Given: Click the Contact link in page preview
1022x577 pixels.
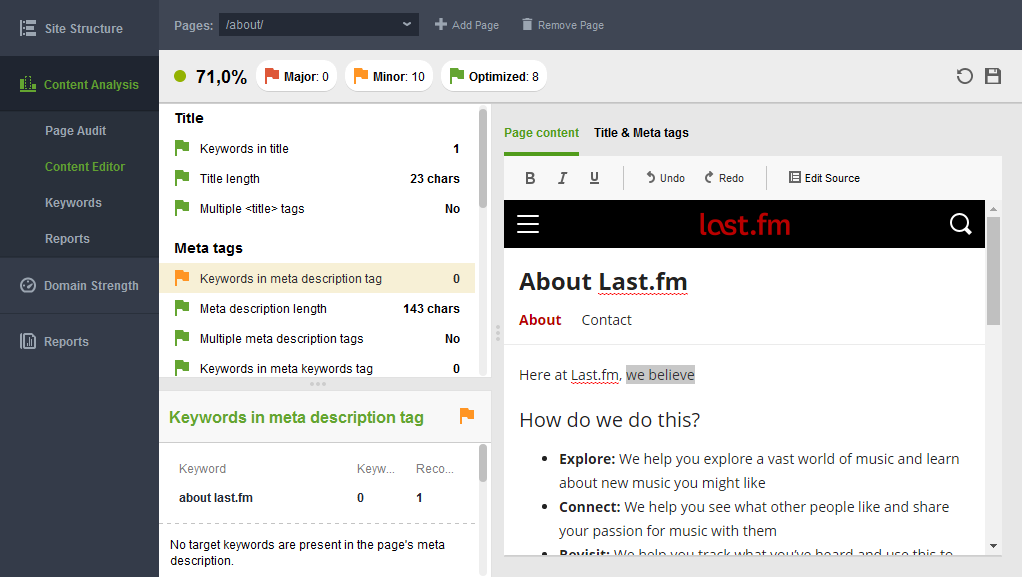Looking at the screenshot, I should [x=606, y=320].
